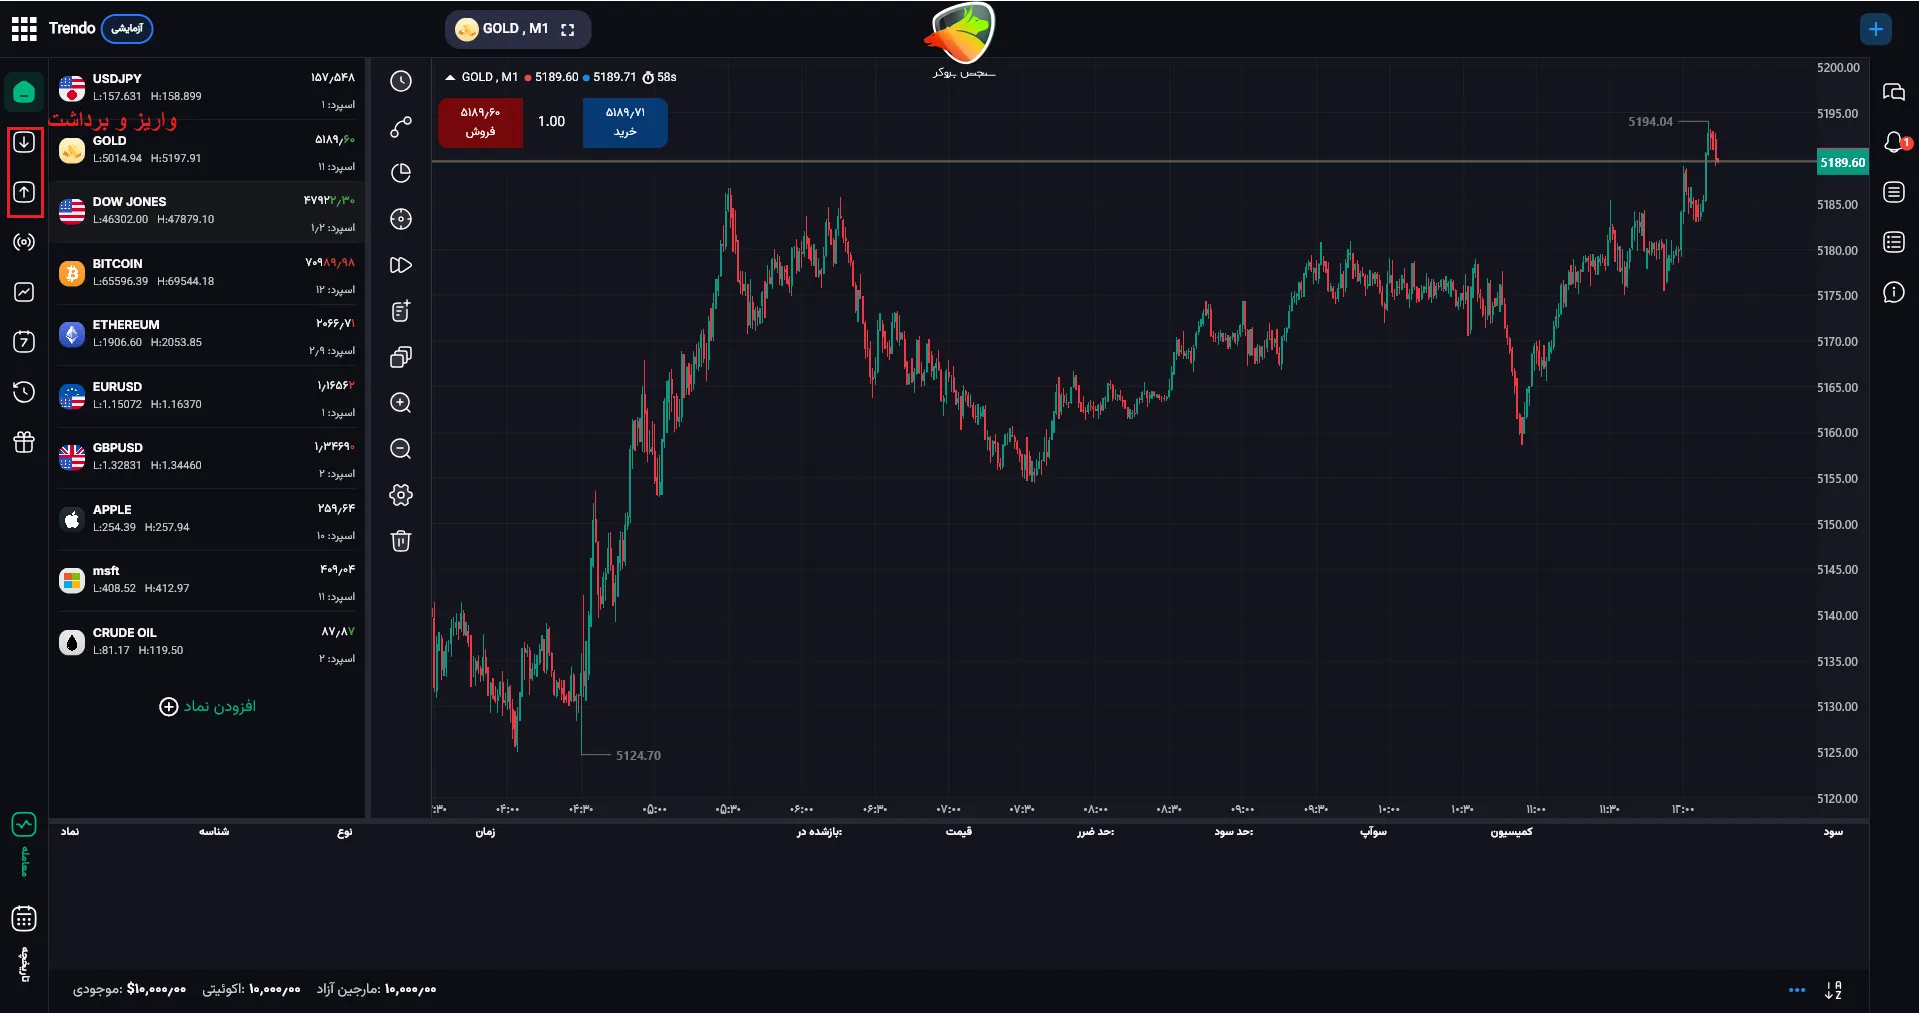Select CRUDE OIL in the watchlist

[x=207, y=643]
